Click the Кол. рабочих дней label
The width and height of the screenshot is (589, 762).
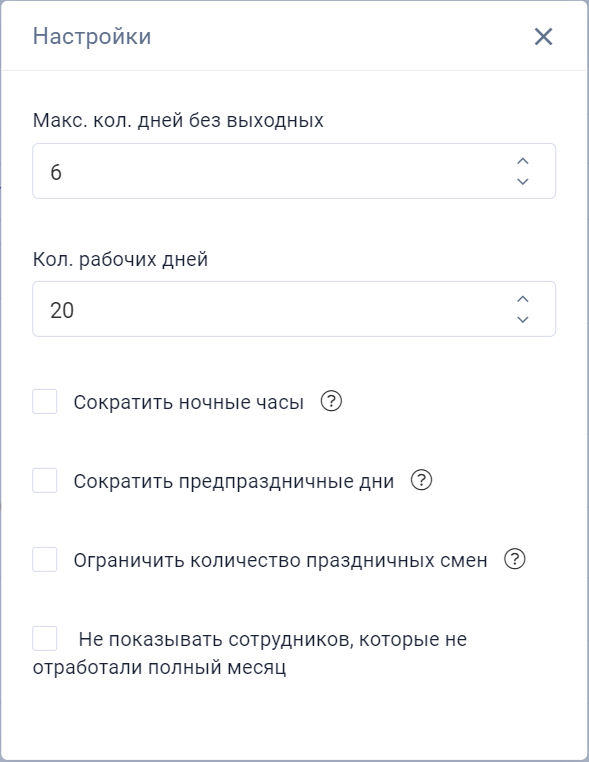tap(120, 259)
